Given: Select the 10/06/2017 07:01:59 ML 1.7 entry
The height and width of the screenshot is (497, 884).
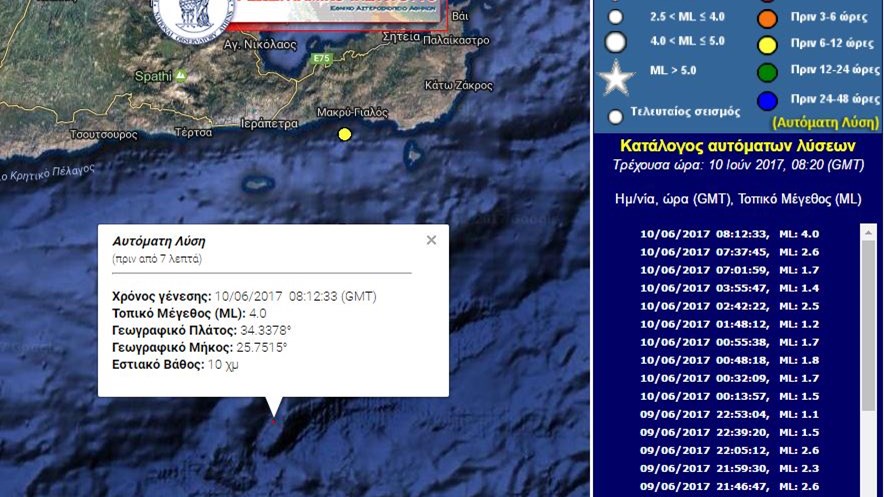Looking at the screenshot, I should click(x=730, y=270).
